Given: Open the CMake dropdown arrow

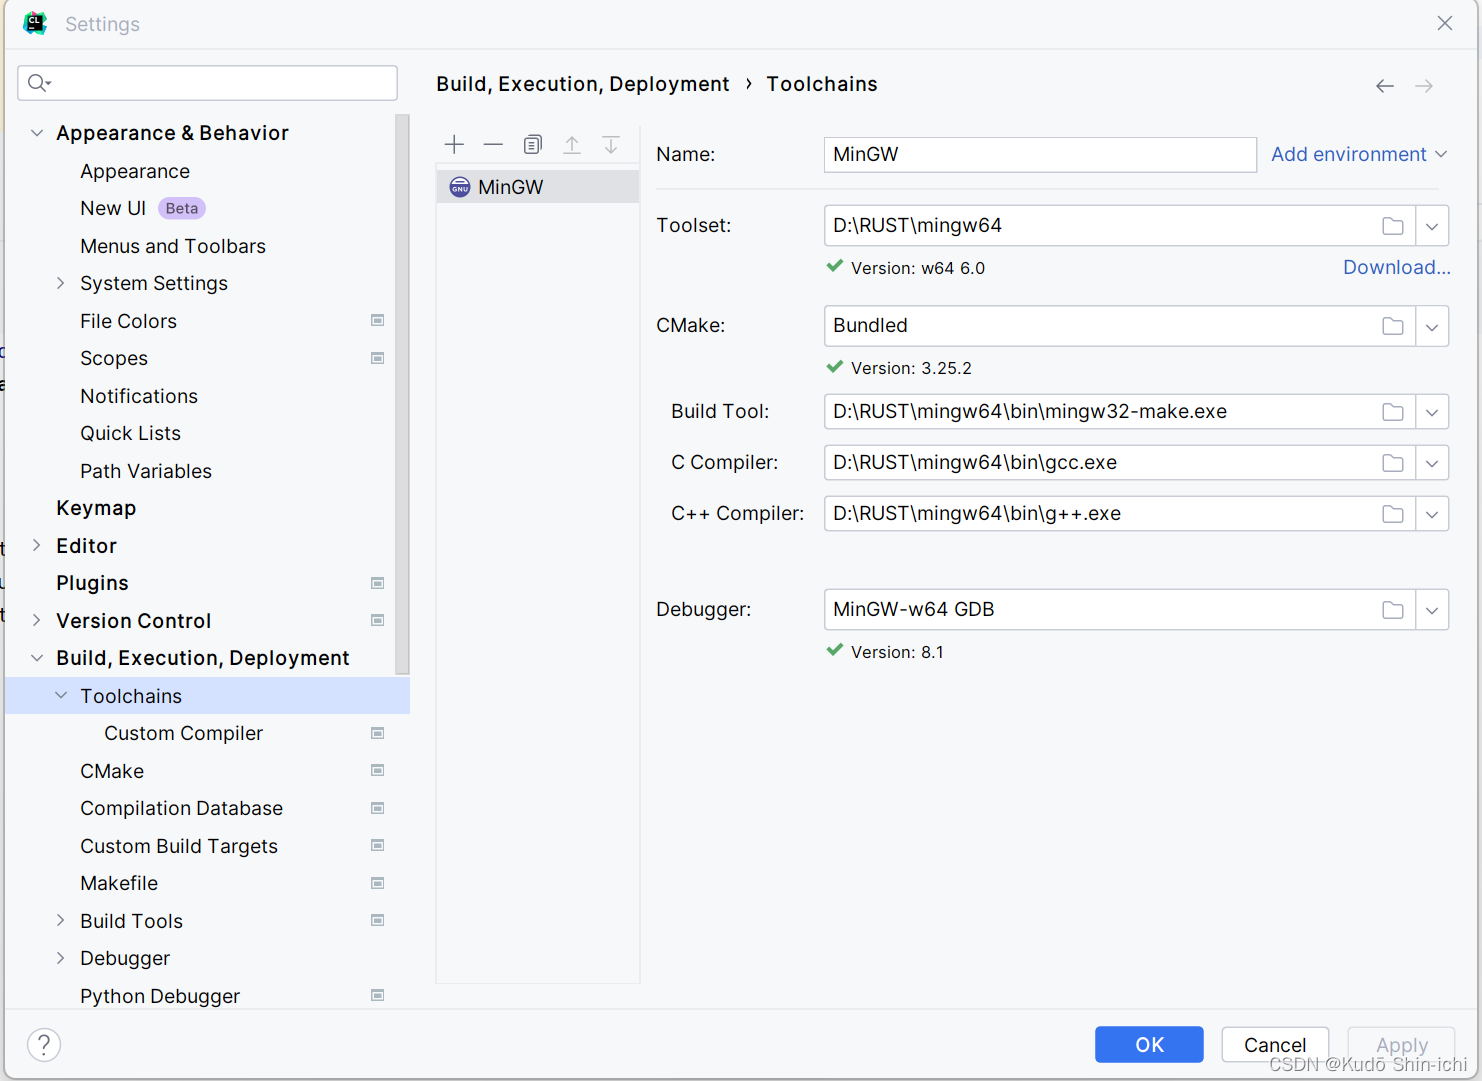Looking at the screenshot, I should pyautogui.click(x=1432, y=326).
